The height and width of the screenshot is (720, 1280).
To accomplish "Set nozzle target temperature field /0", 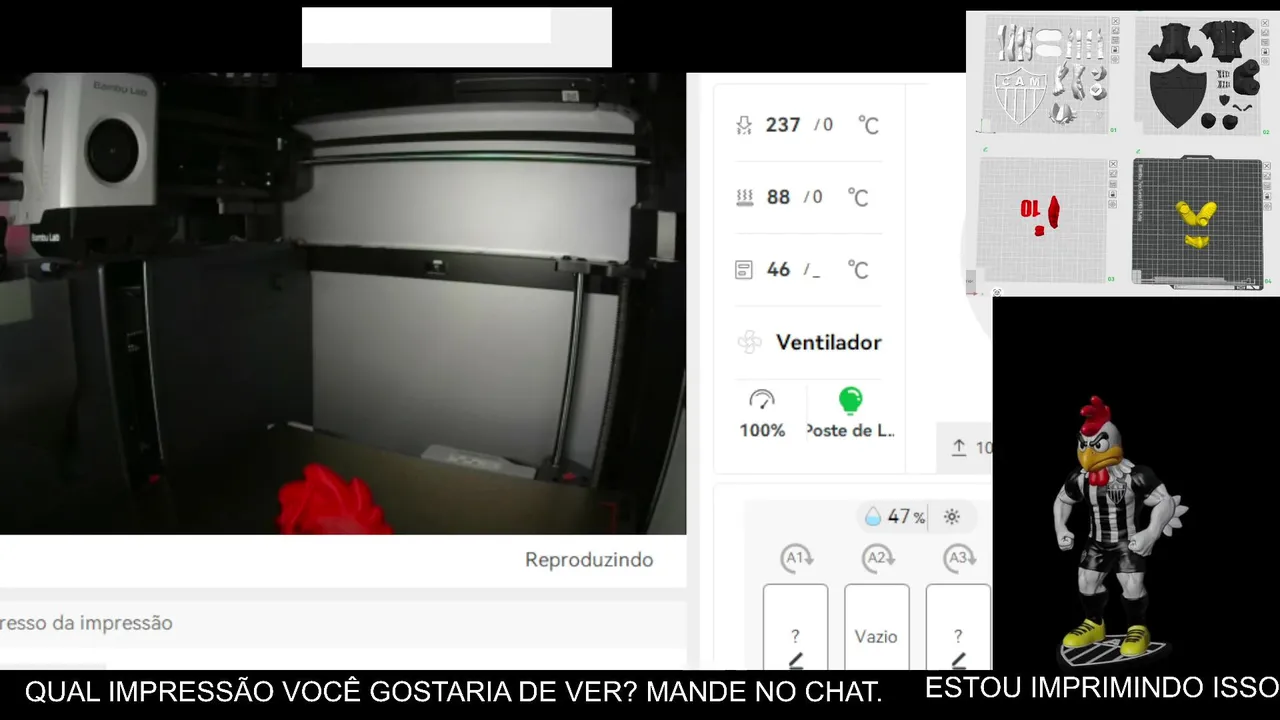I will [x=823, y=125].
